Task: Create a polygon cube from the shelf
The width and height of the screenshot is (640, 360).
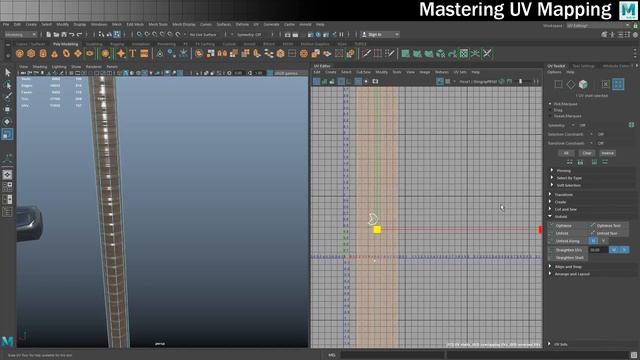Action: click(31, 53)
